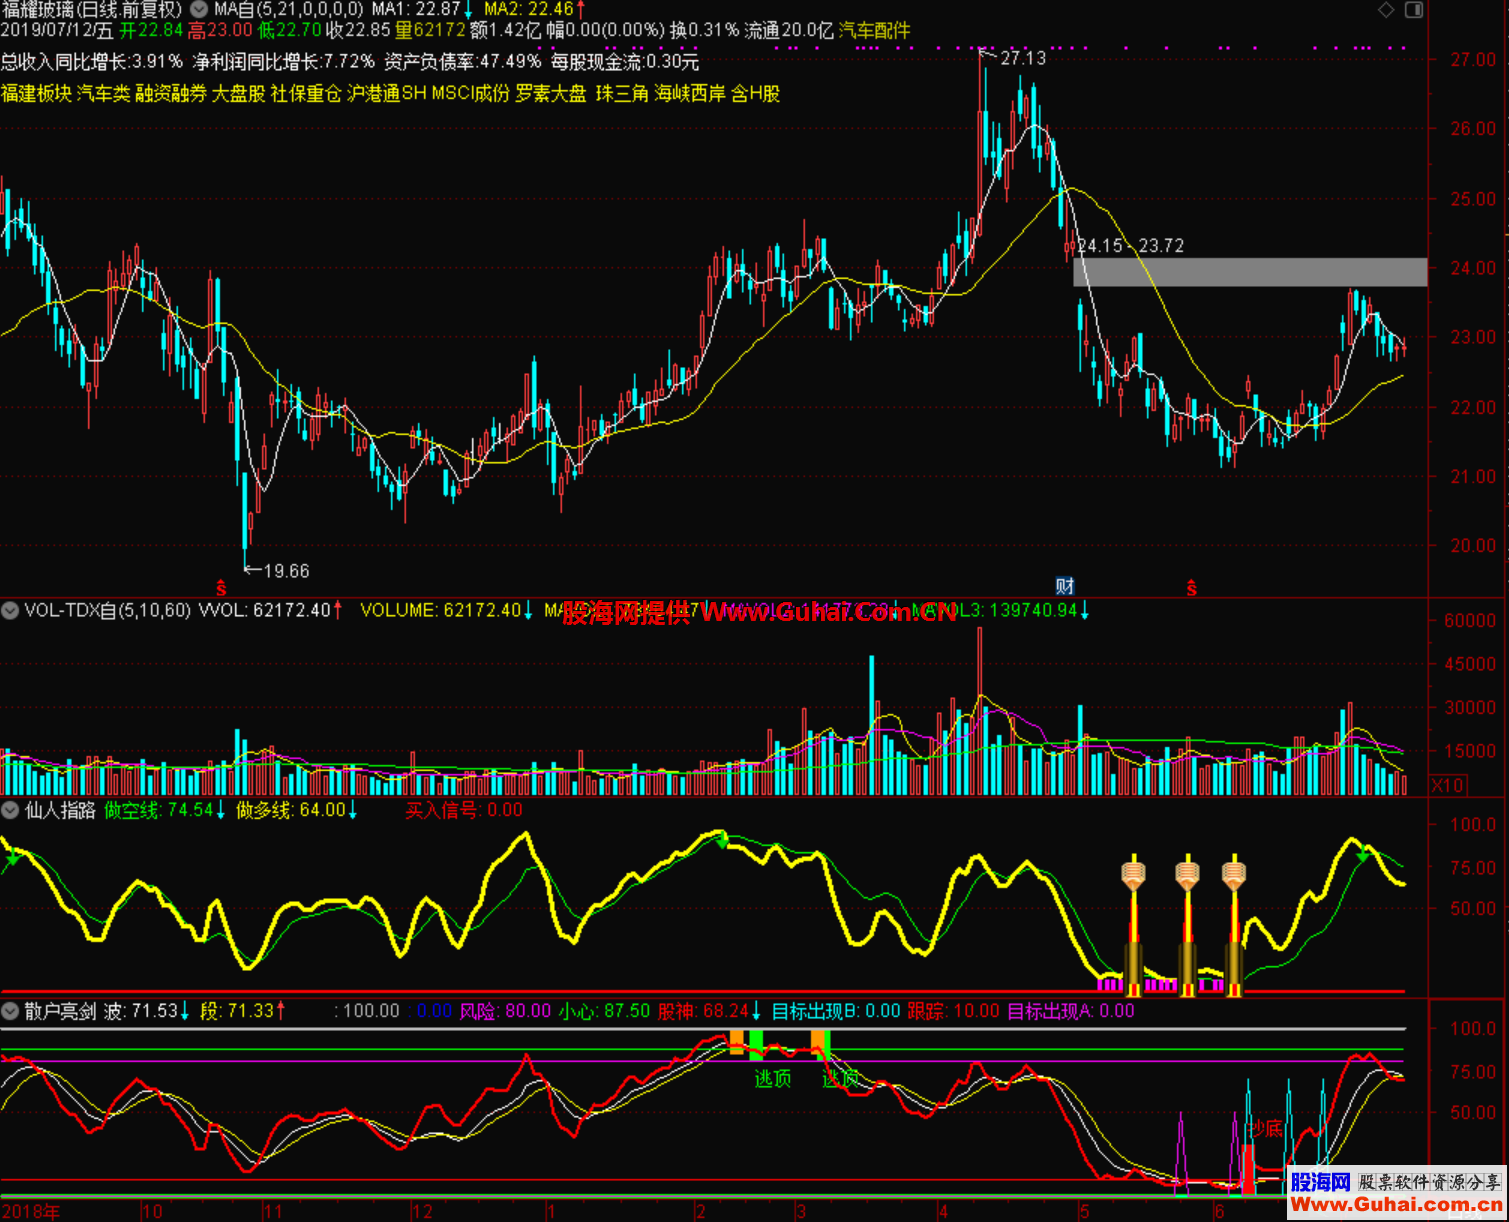
Task: Toggle the X10 volume scale box
Action: pyautogui.click(x=1447, y=785)
